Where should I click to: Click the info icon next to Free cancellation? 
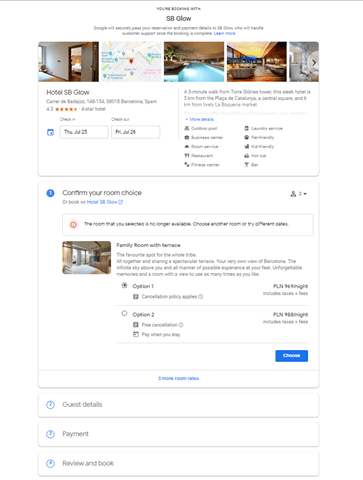(181, 325)
